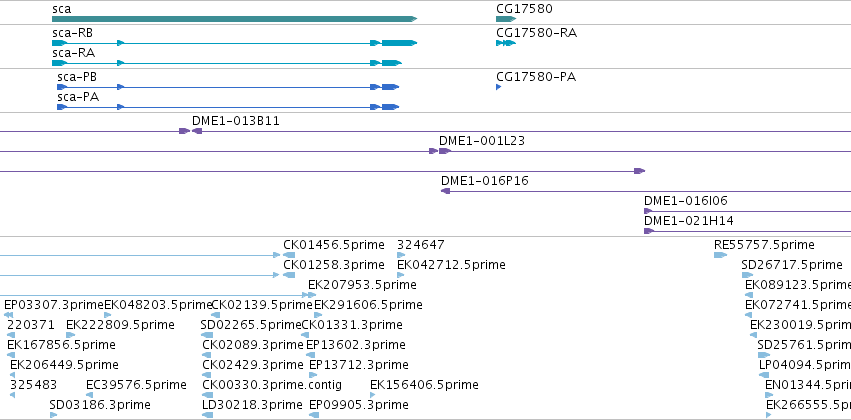Image resolution: width=851 pixels, height=420 pixels.
Task: Click the sca-PB protein label
Action: pos(77,77)
